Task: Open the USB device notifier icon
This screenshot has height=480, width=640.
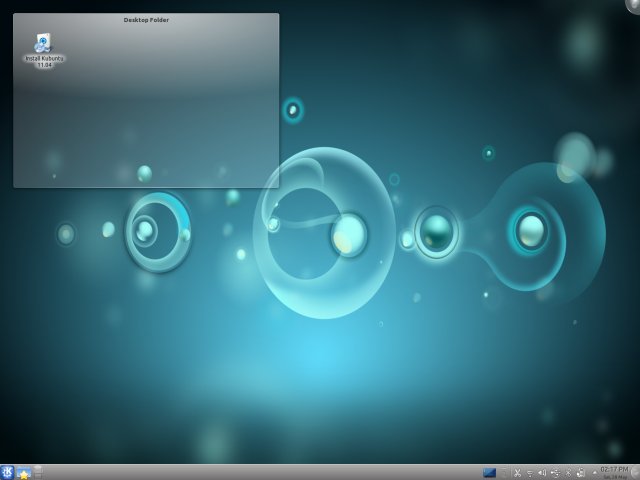Action: 555,473
